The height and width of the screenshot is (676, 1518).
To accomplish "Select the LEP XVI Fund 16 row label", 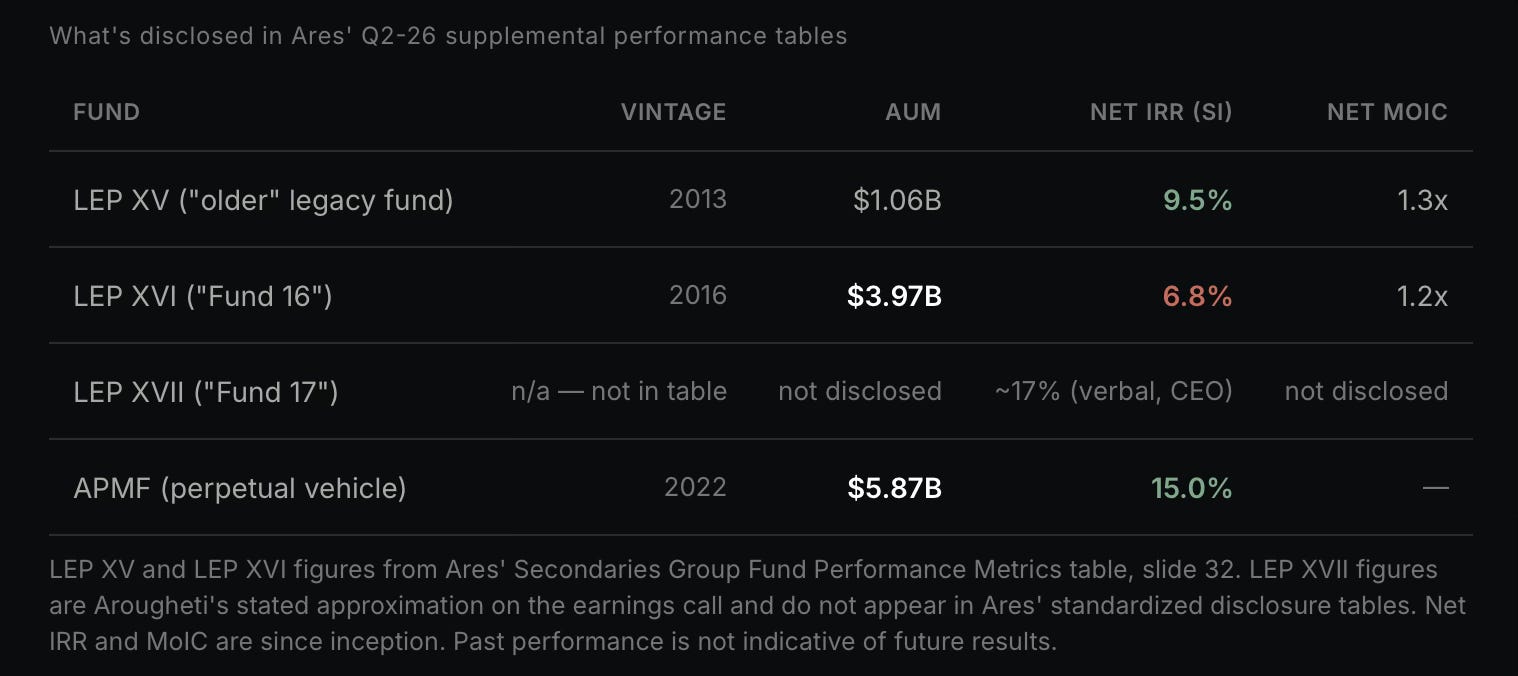I will tap(203, 297).
